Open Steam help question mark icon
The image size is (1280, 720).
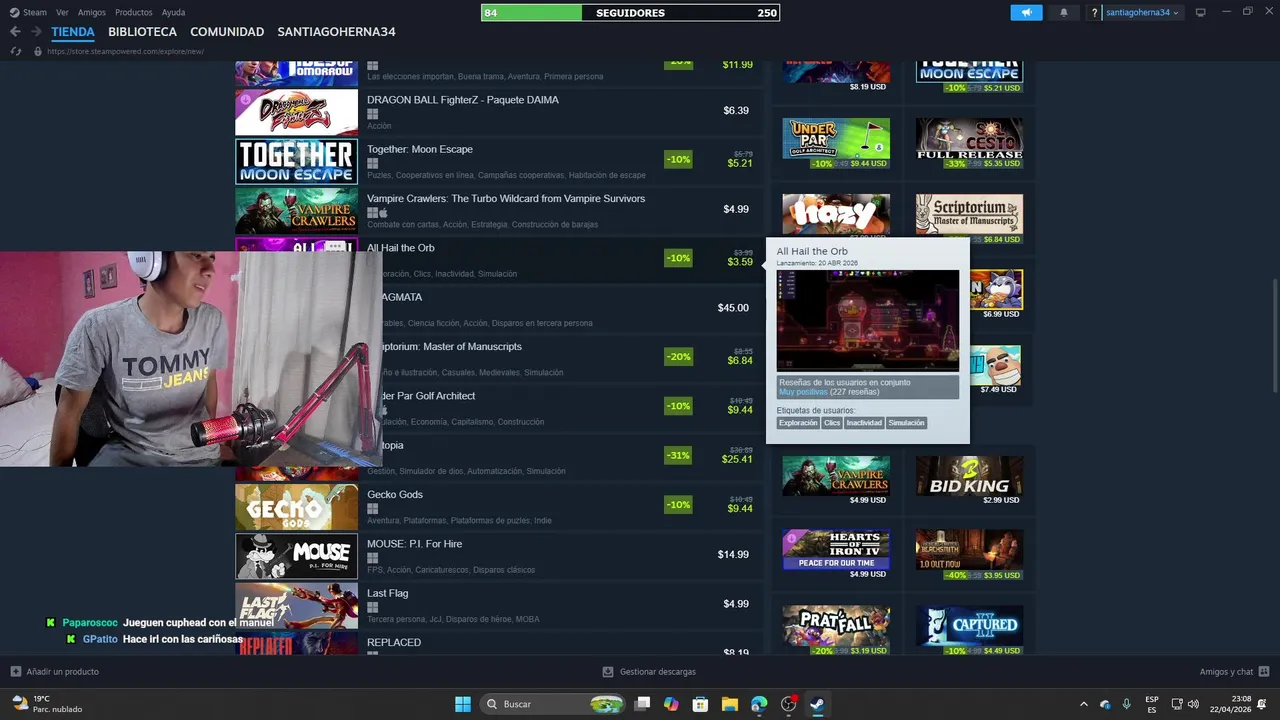pos(1095,13)
